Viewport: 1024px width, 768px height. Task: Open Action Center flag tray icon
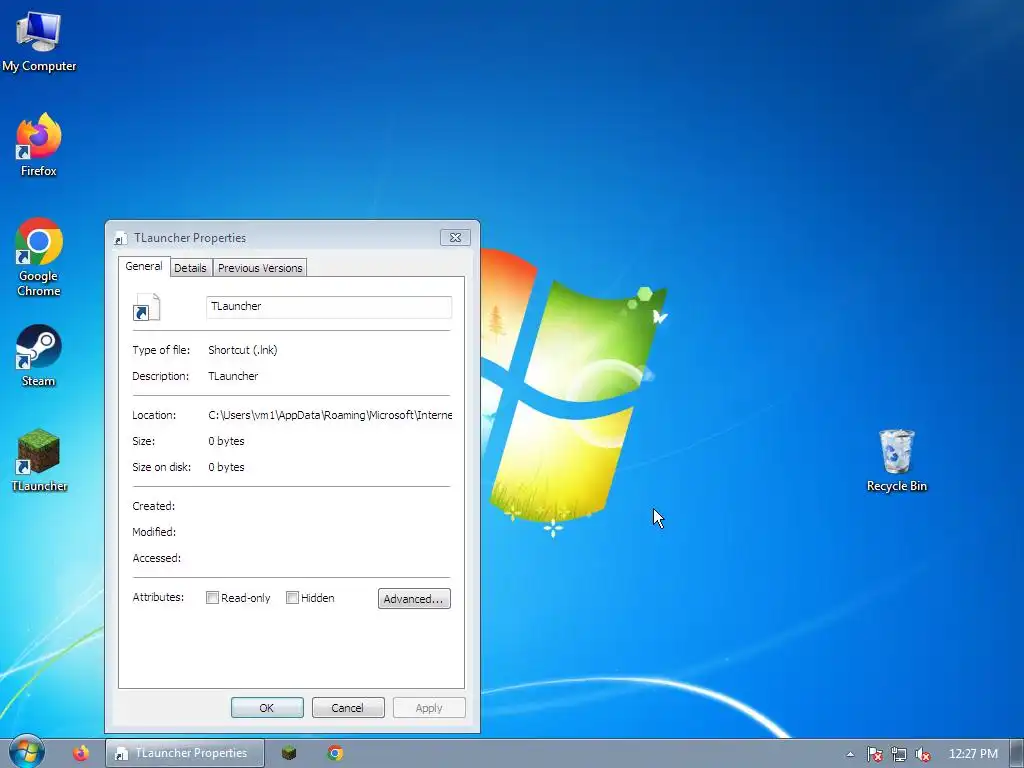point(874,754)
